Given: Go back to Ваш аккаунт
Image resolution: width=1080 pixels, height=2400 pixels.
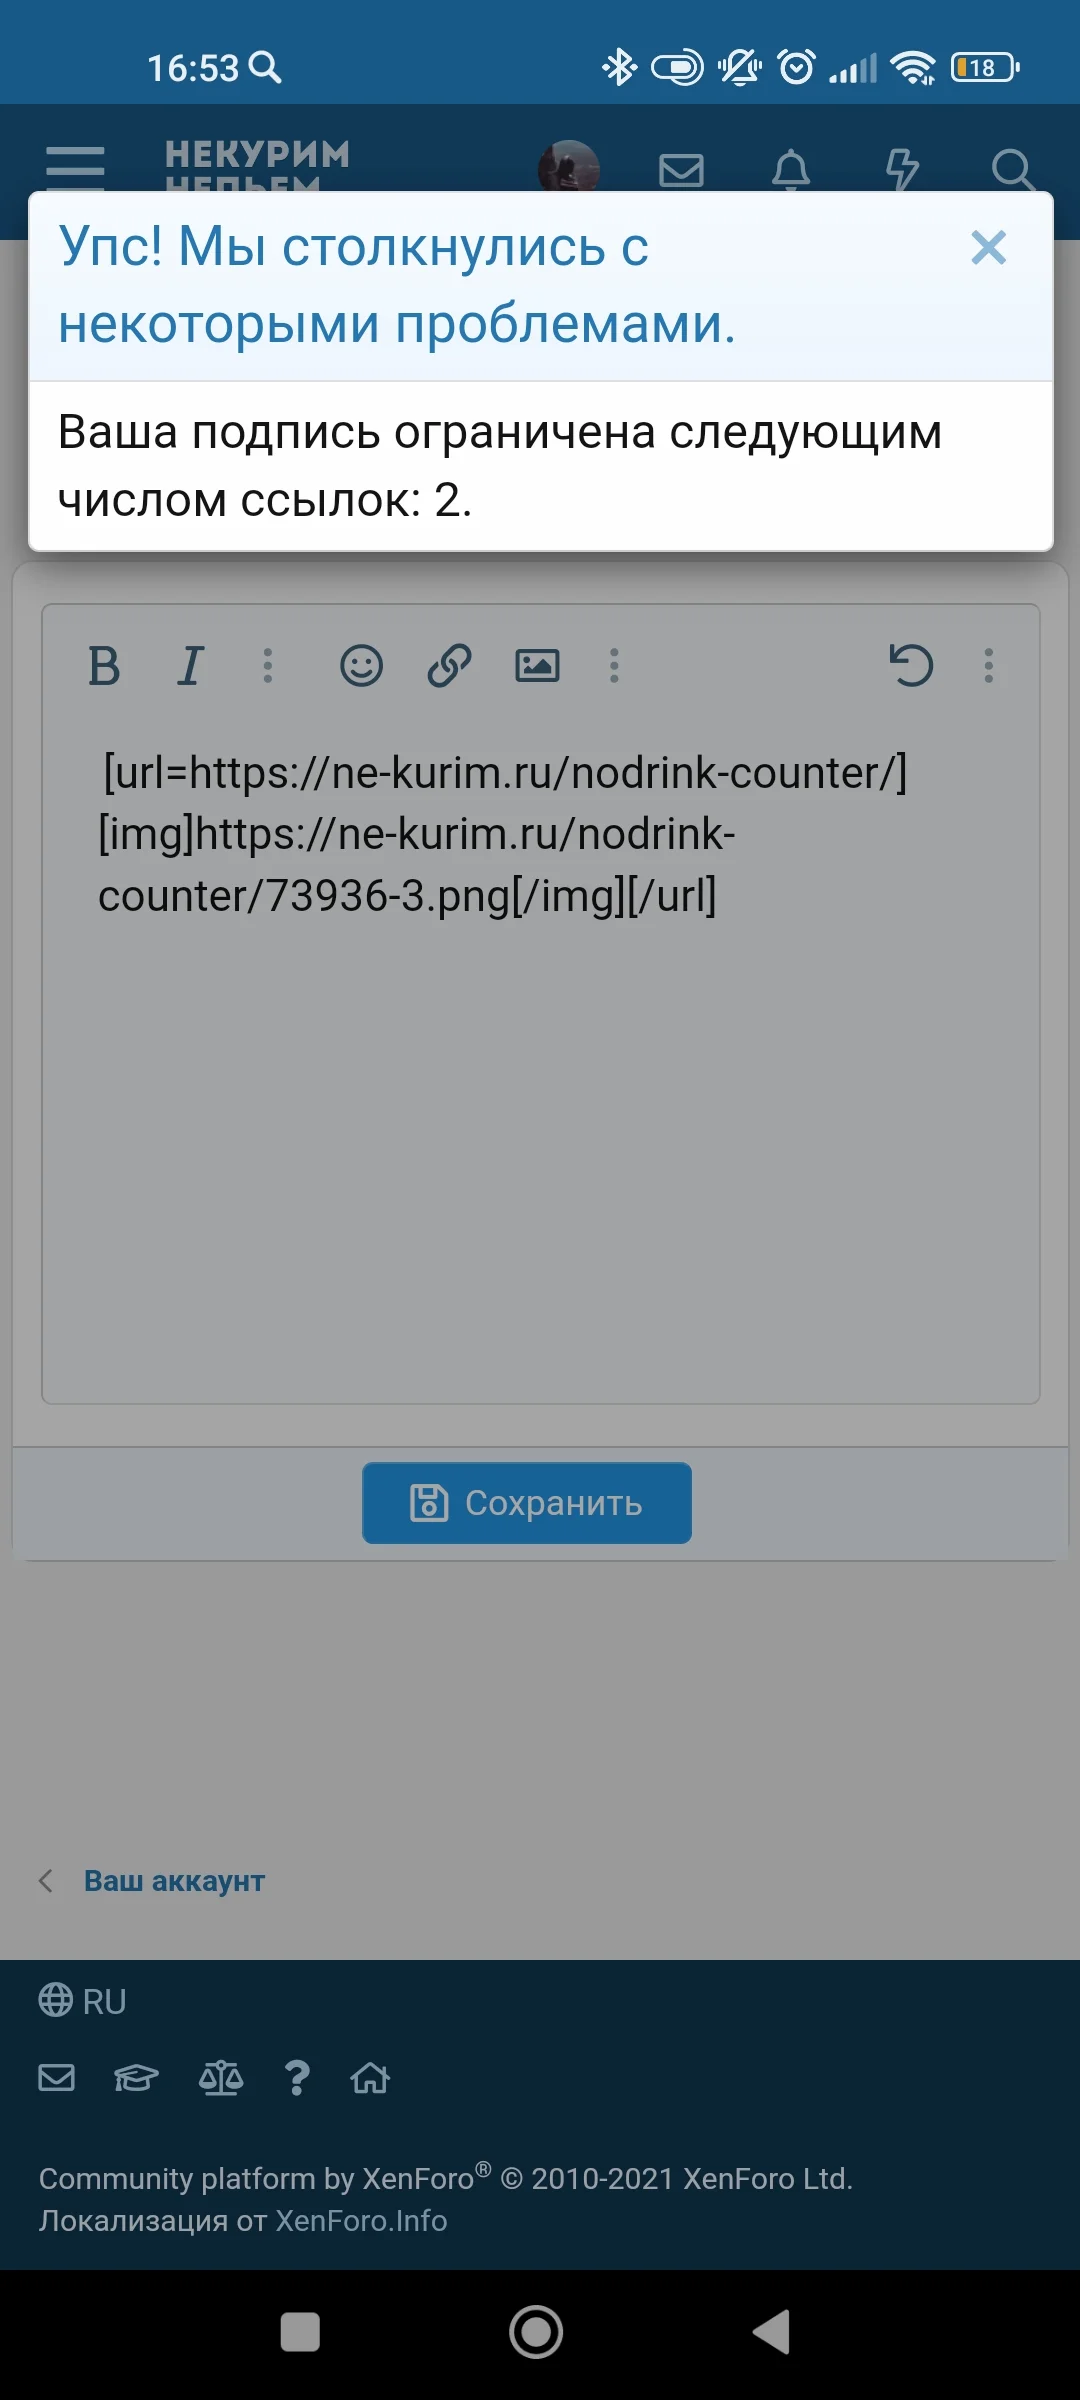Looking at the screenshot, I should 174,1881.
